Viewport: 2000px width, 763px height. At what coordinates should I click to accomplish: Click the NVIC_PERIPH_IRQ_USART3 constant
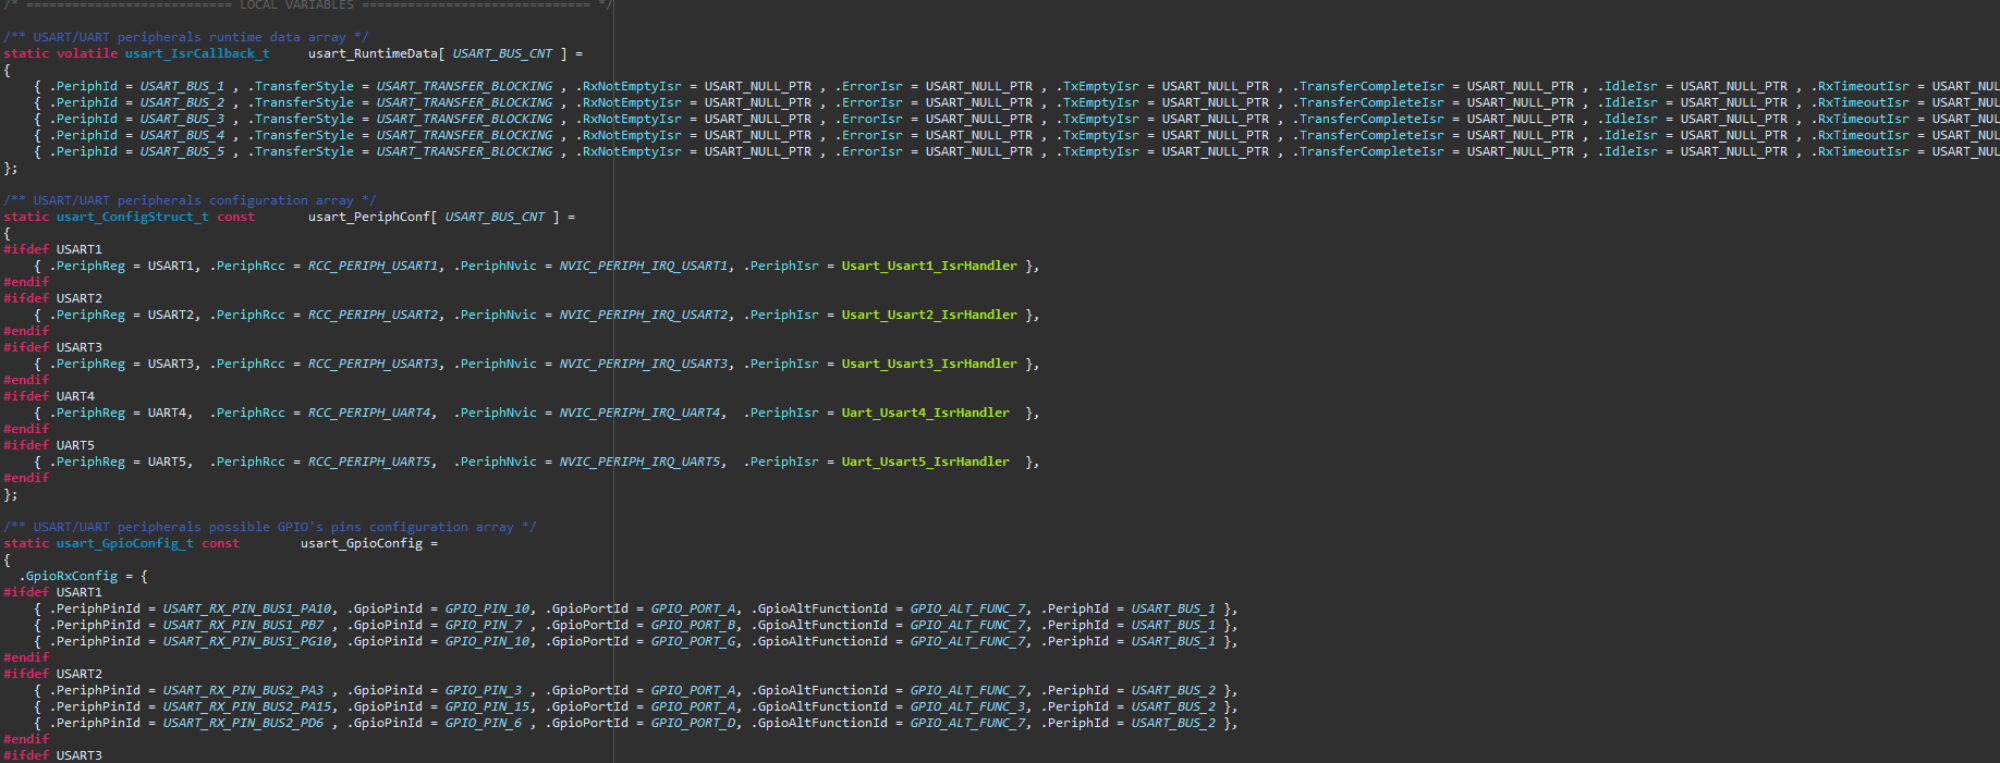coord(643,364)
